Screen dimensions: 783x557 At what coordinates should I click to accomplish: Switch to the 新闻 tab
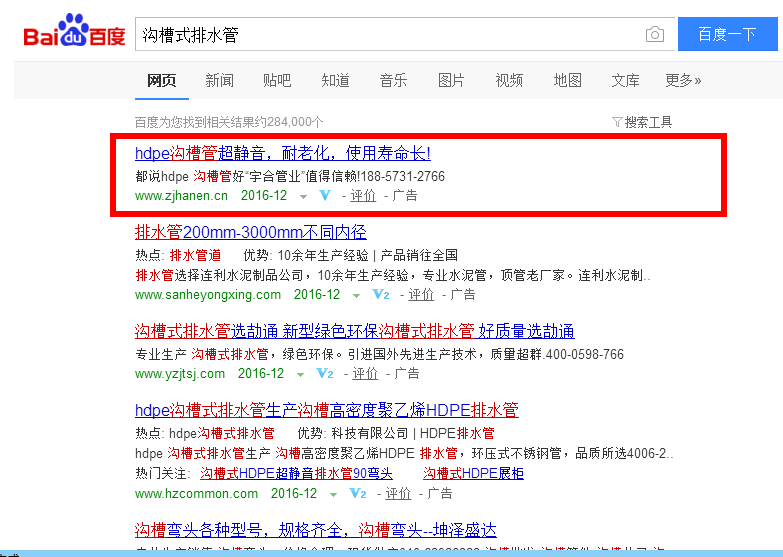[219, 80]
